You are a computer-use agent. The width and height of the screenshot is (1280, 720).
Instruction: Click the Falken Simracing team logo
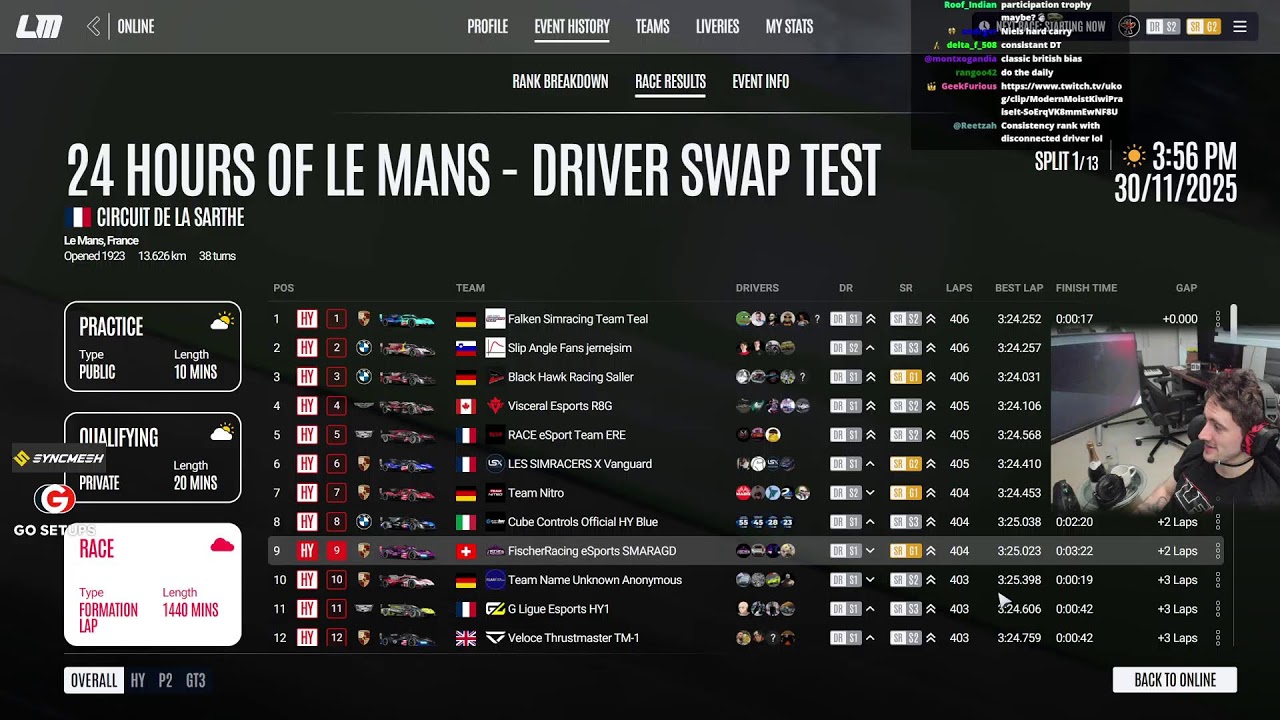495,319
